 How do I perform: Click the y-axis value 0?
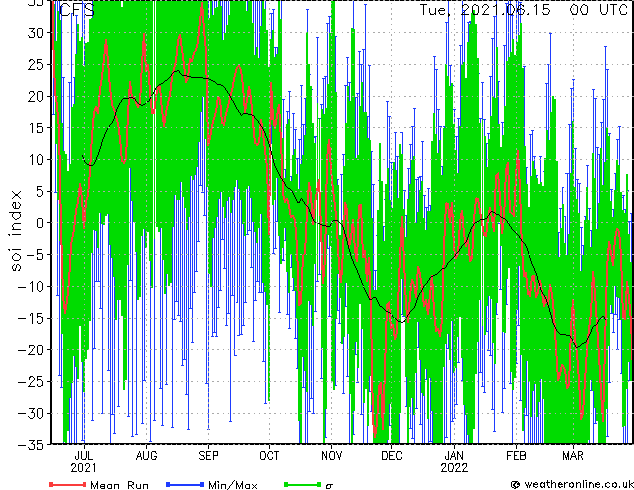40,223
